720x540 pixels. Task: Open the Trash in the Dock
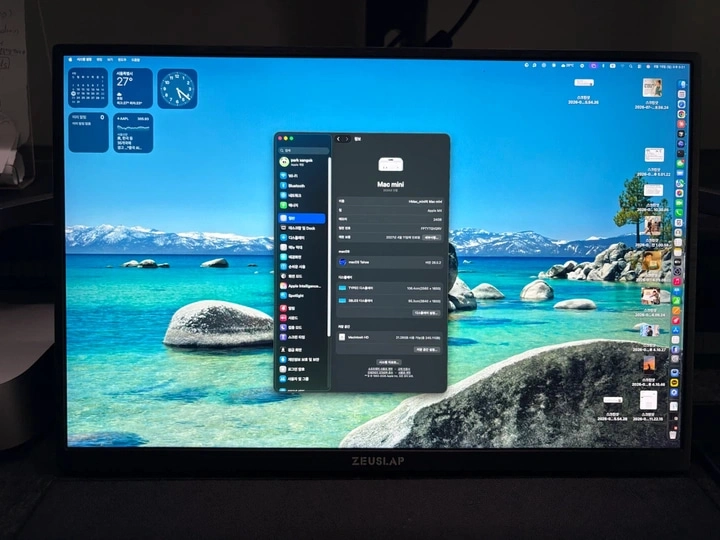point(673,433)
